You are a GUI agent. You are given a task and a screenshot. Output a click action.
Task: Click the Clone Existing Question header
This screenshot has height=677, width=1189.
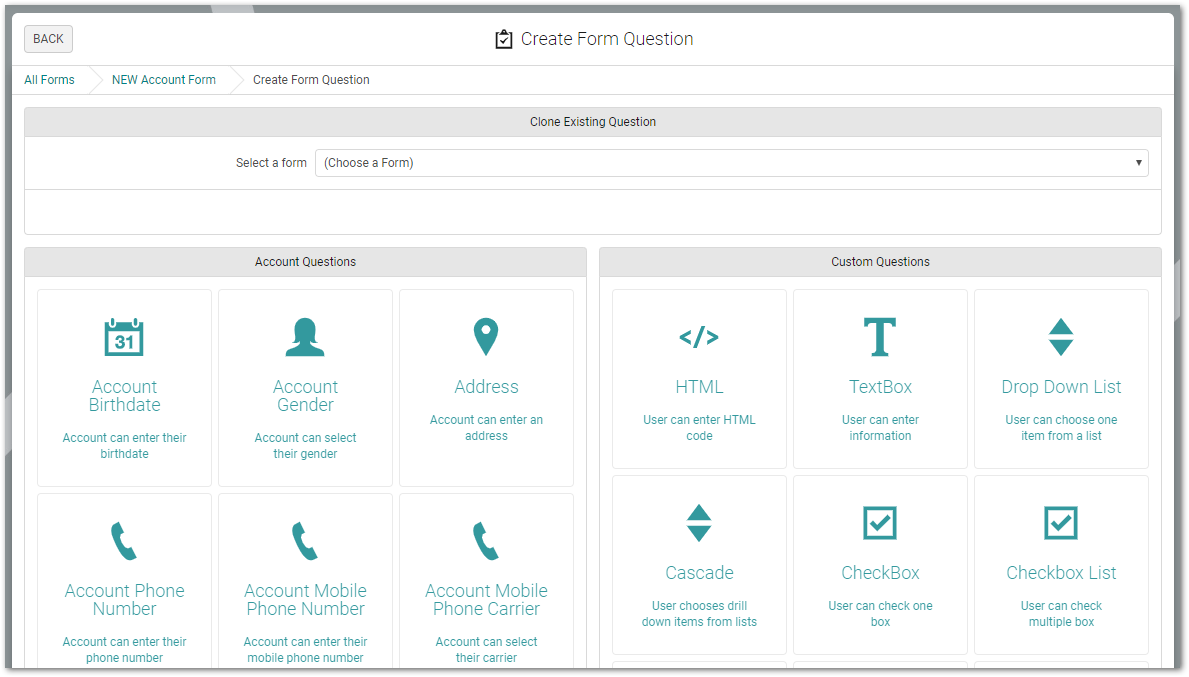click(x=593, y=122)
